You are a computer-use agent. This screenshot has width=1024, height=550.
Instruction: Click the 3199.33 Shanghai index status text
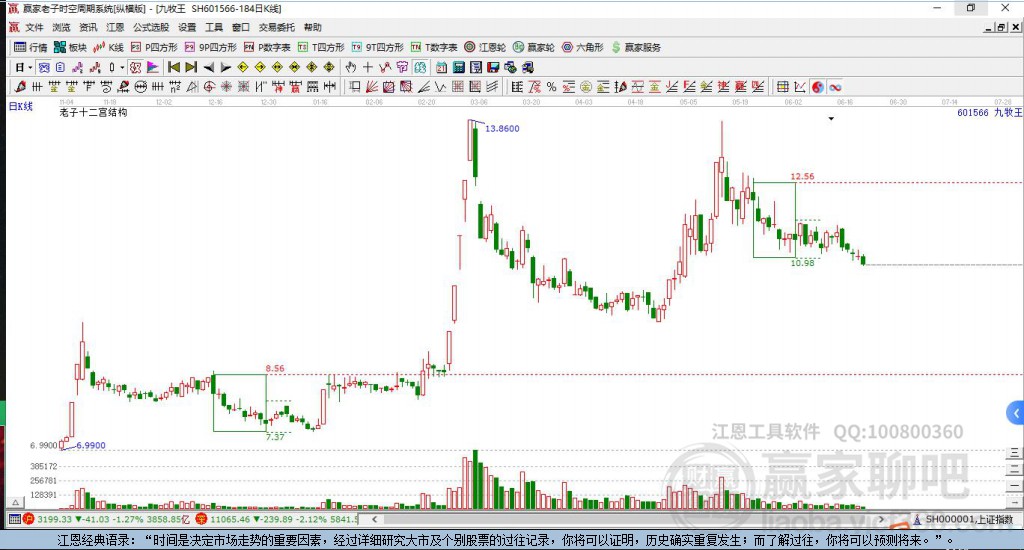pos(54,519)
